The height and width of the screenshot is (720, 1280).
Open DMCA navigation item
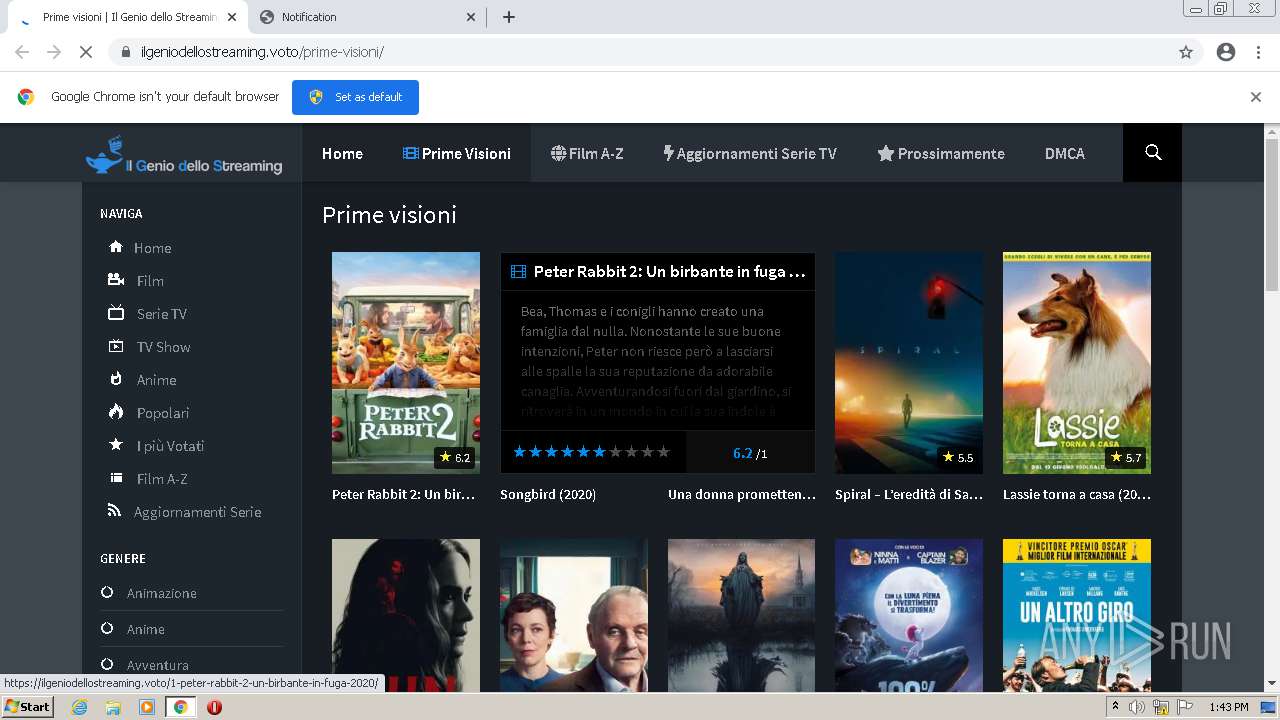tap(1064, 153)
